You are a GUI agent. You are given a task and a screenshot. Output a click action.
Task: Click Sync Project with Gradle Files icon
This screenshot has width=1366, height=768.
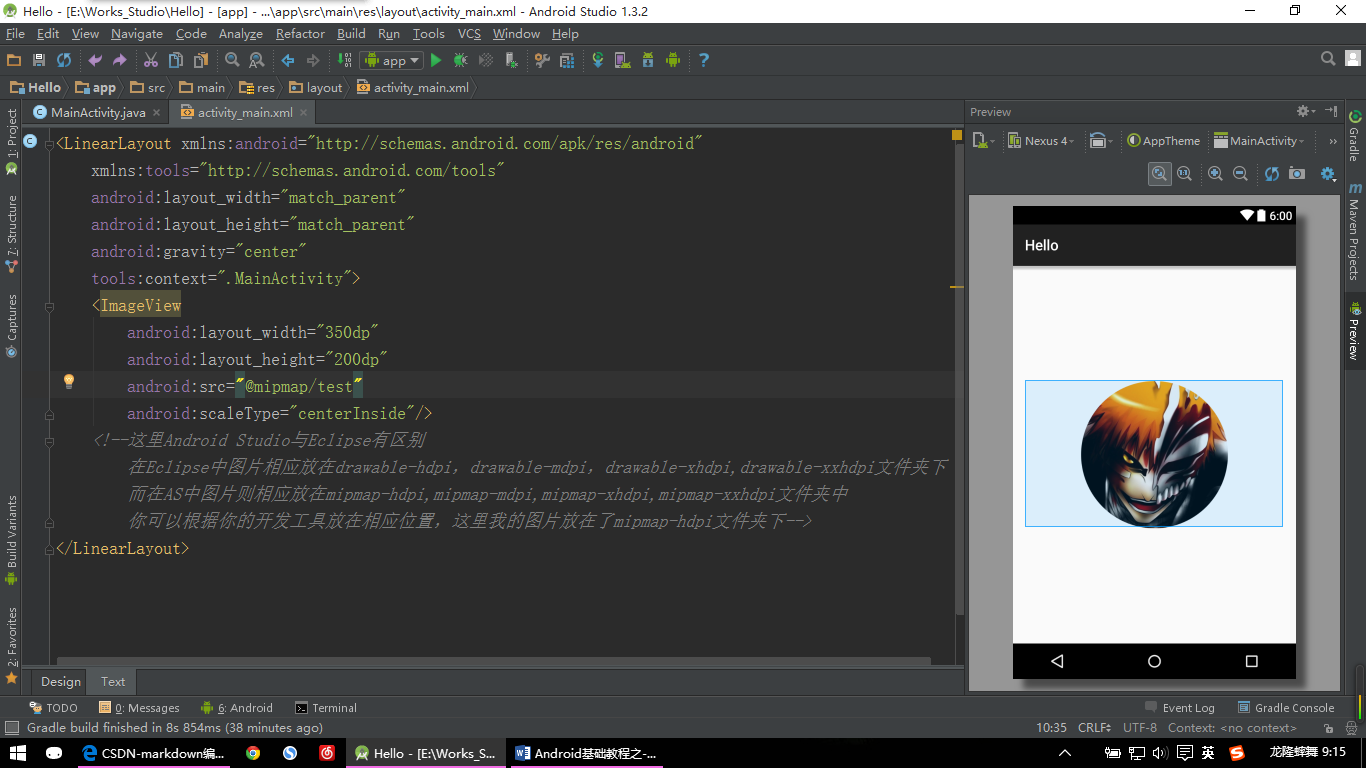pyautogui.click(x=598, y=60)
